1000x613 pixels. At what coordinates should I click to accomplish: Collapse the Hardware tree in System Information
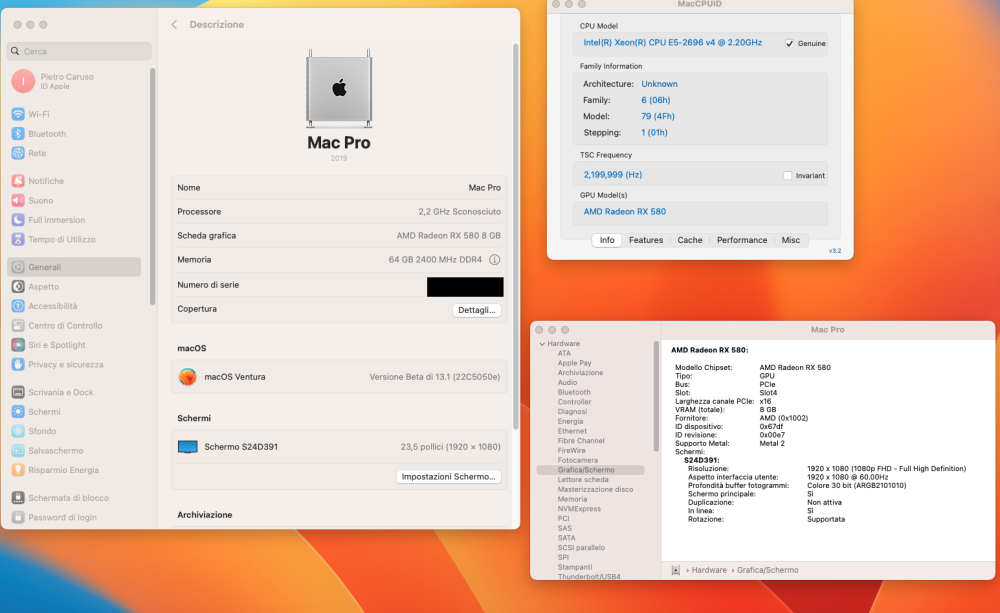pyautogui.click(x=542, y=344)
